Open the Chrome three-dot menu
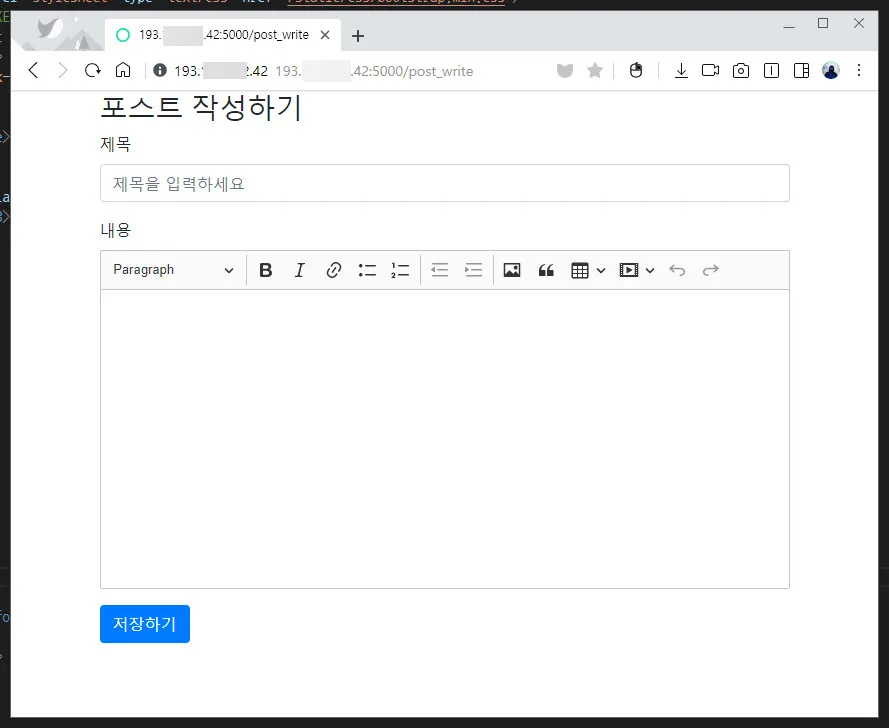 pyautogui.click(x=859, y=70)
